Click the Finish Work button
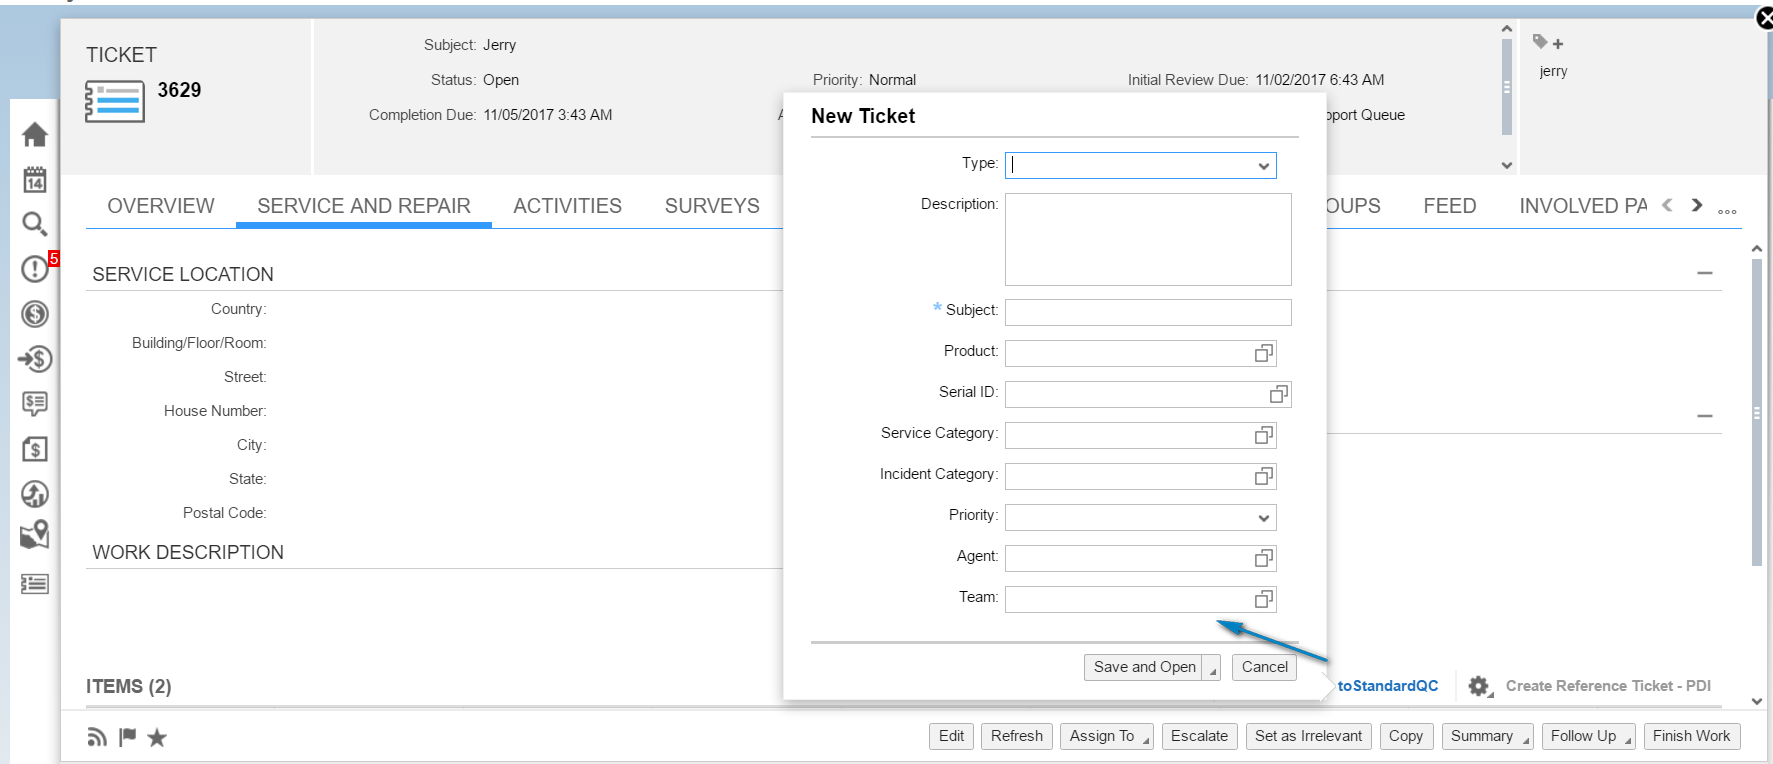The image size is (1773, 764). (x=1691, y=736)
